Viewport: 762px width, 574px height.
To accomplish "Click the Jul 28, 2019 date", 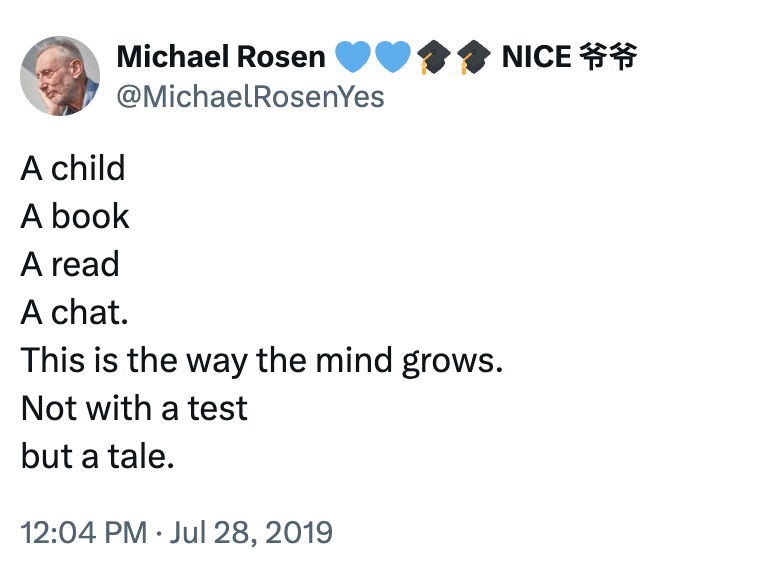I will [248, 531].
